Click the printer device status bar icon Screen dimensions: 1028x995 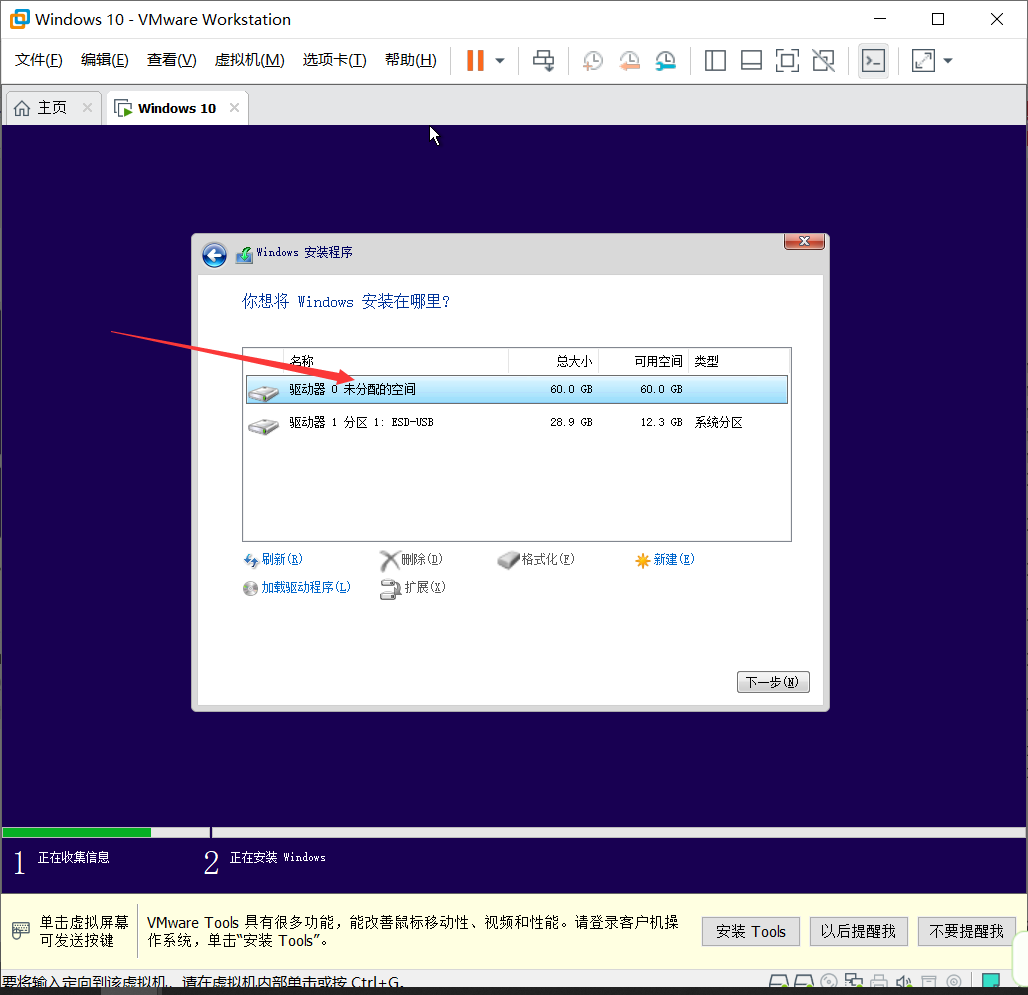pos(879,981)
